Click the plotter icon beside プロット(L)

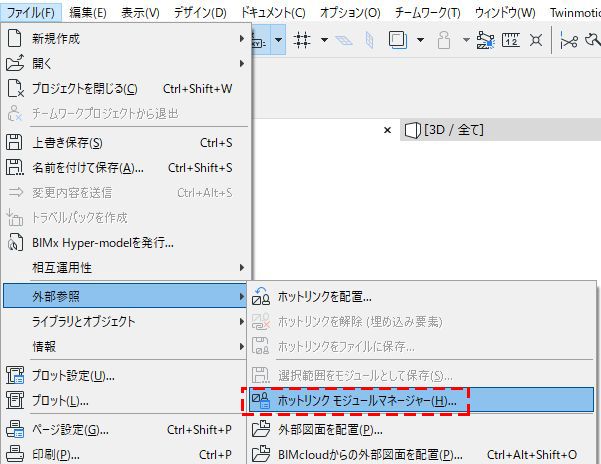pos(15,400)
